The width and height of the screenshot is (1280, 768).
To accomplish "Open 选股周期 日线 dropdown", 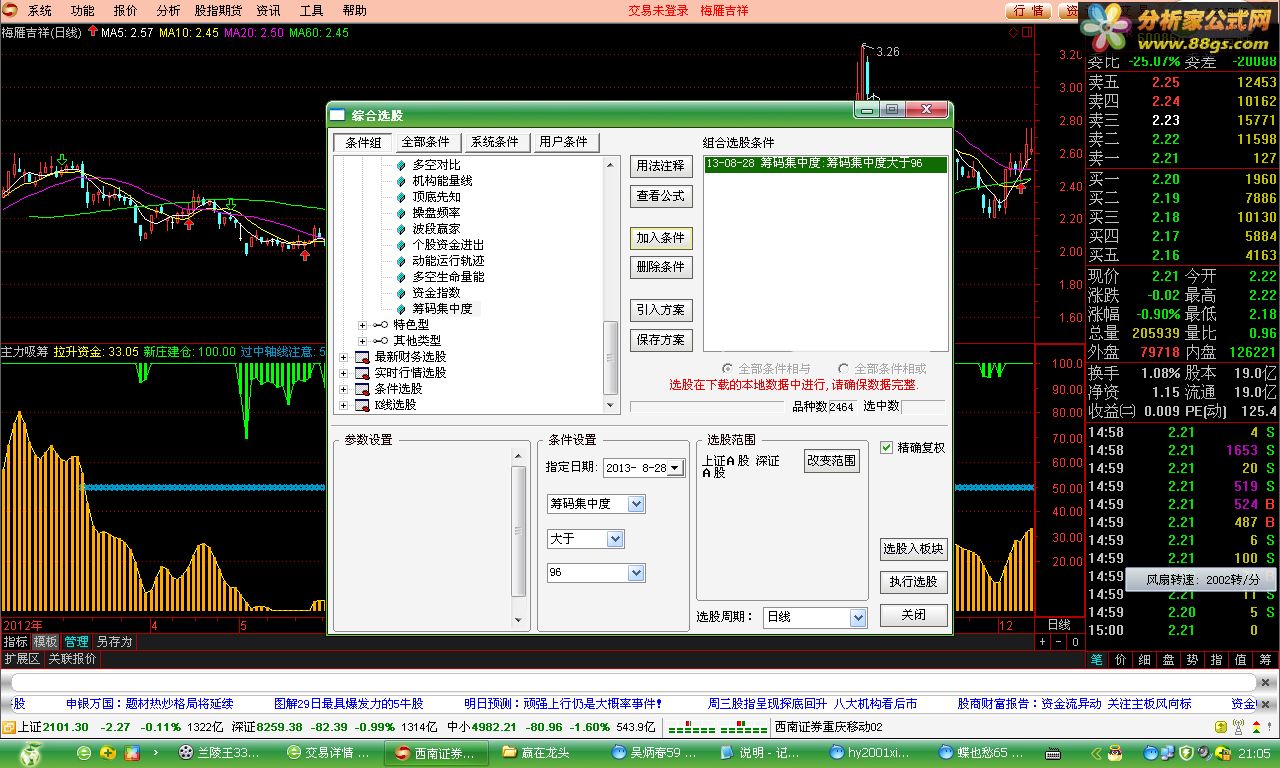I will click(857, 618).
